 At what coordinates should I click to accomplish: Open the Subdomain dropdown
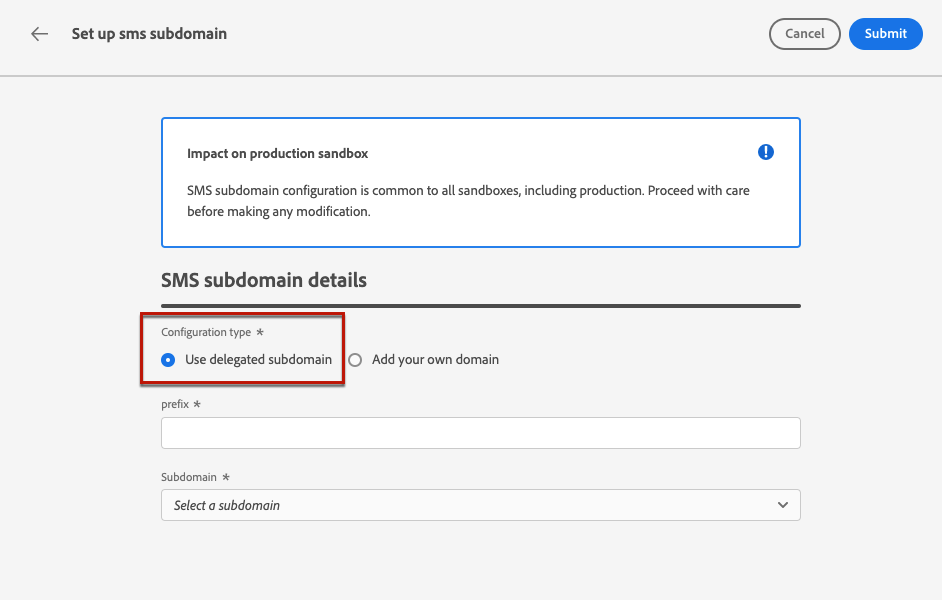[480, 505]
